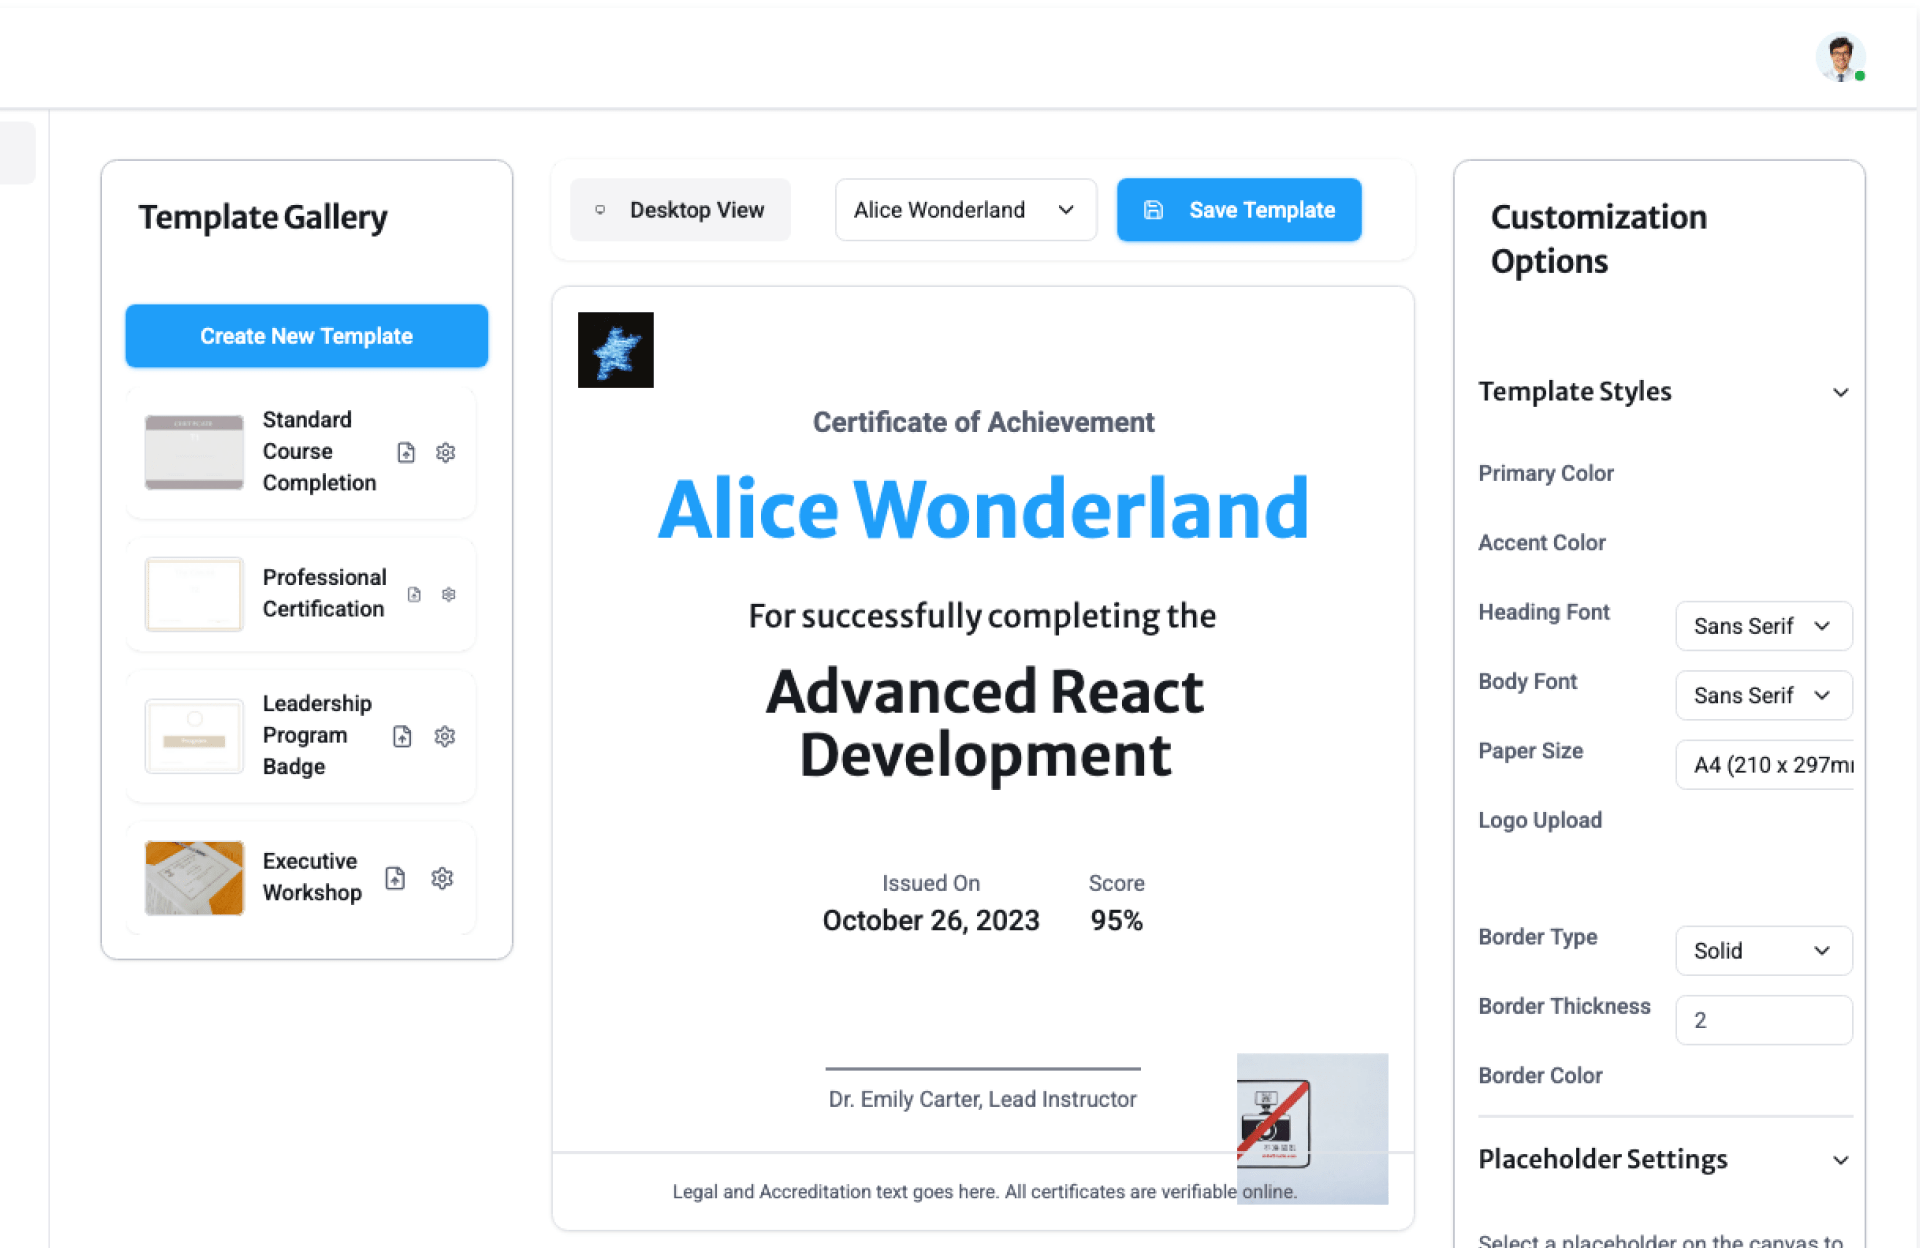The width and height of the screenshot is (1920, 1248).
Task: Click the export icon for Professional Certification
Action: [x=414, y=594]
